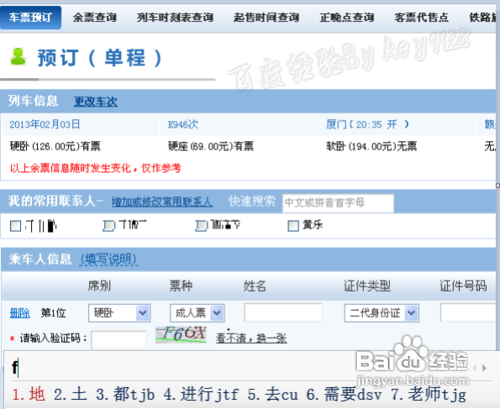The image size is (500, 409).
Task: Tick the third frequent contact checkbox
Action: (201, 226)
